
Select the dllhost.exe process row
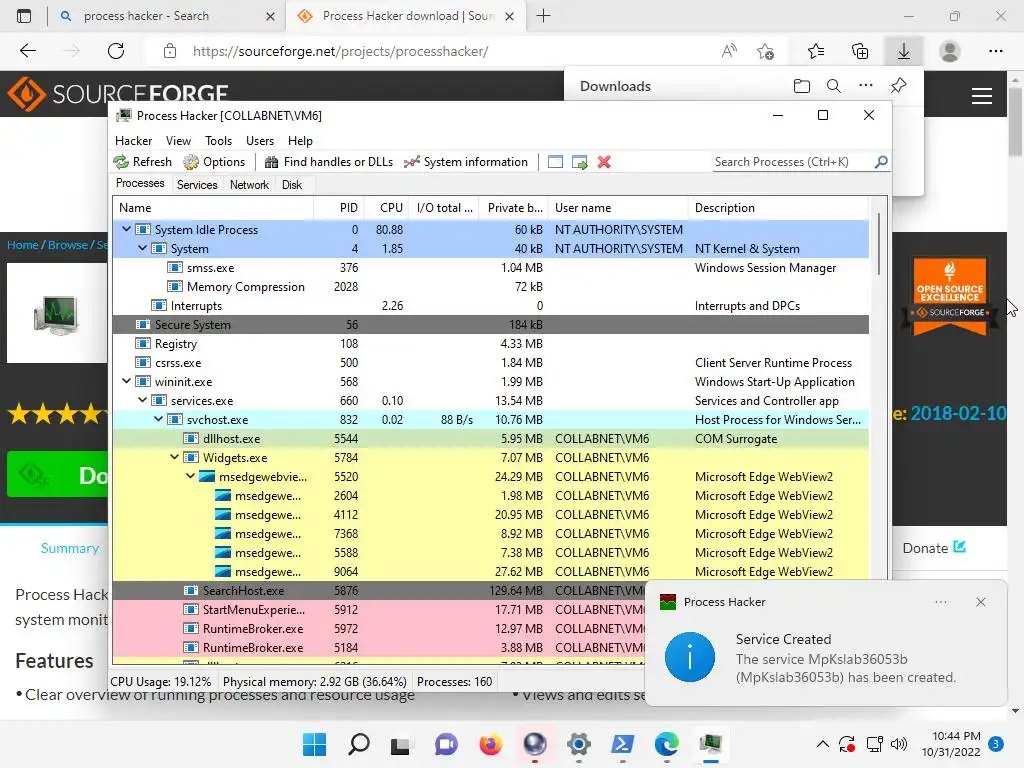[x=490, y=438]
